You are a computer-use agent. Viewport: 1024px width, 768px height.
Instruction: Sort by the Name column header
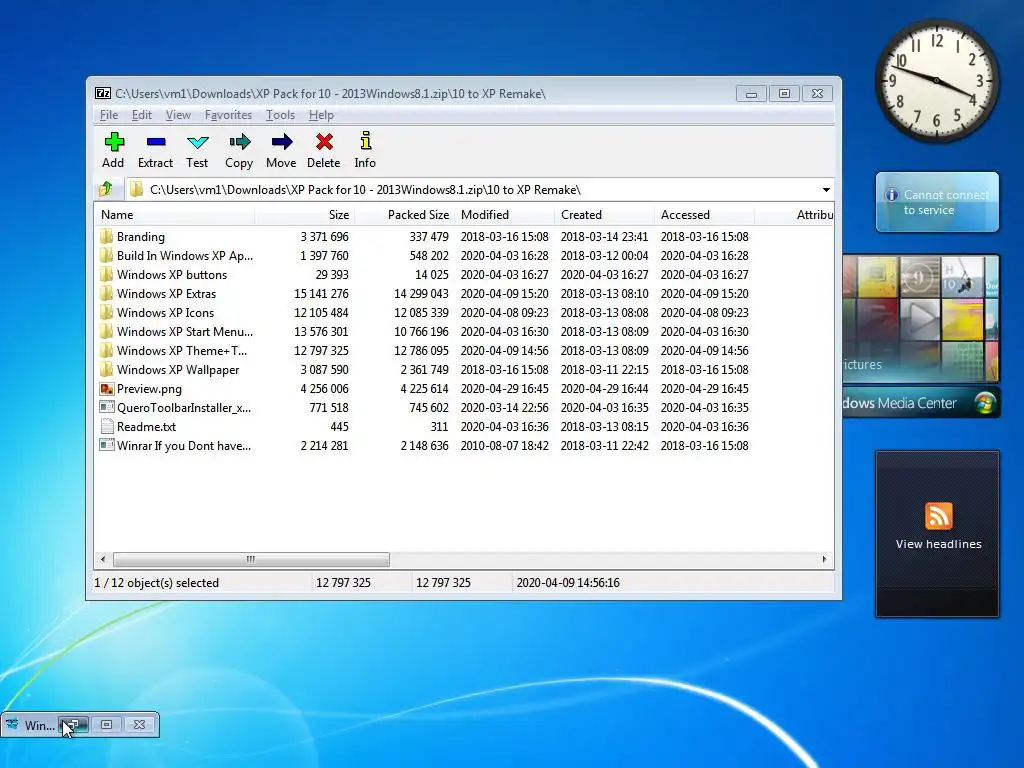(x=174, y=214)
